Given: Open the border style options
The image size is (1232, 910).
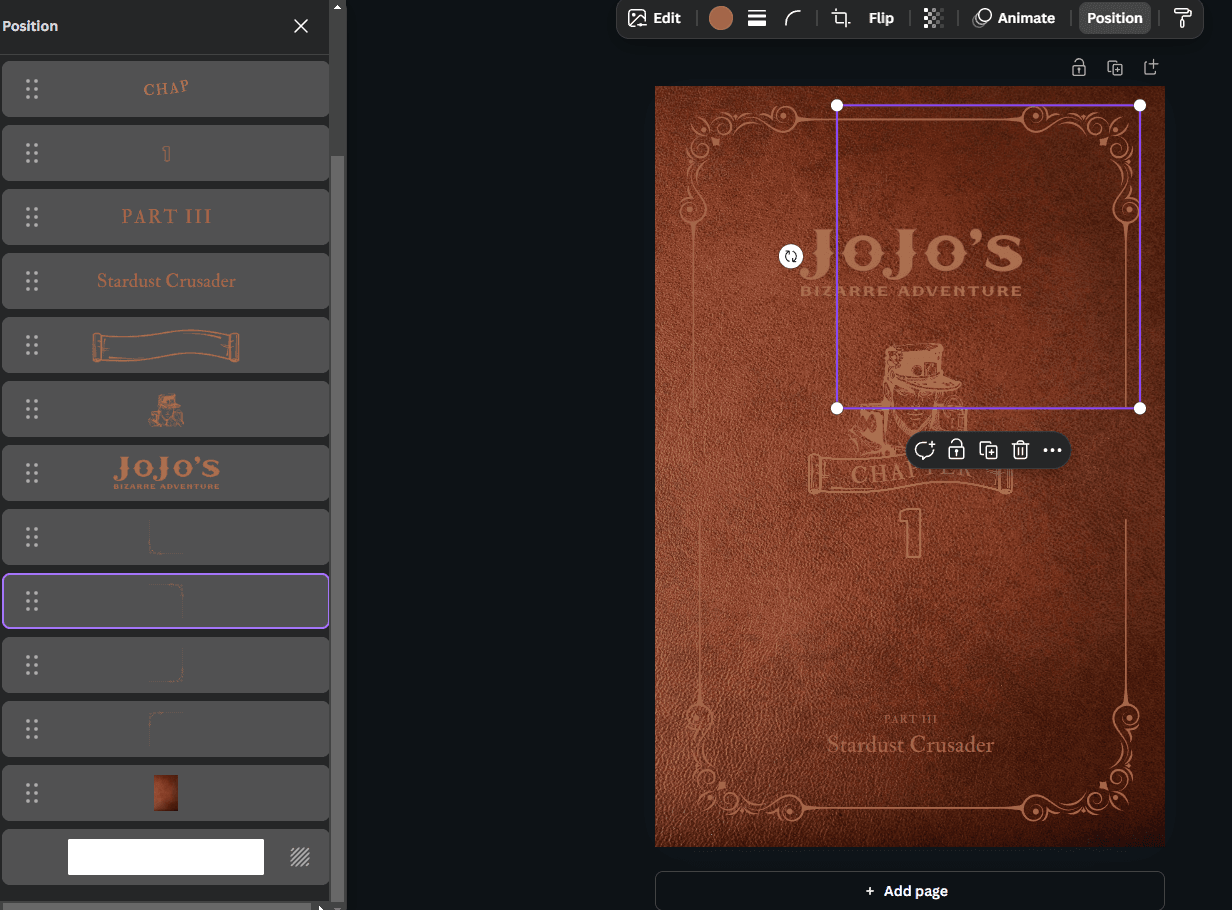Looking at the screenshot, I should pos(757,18).
